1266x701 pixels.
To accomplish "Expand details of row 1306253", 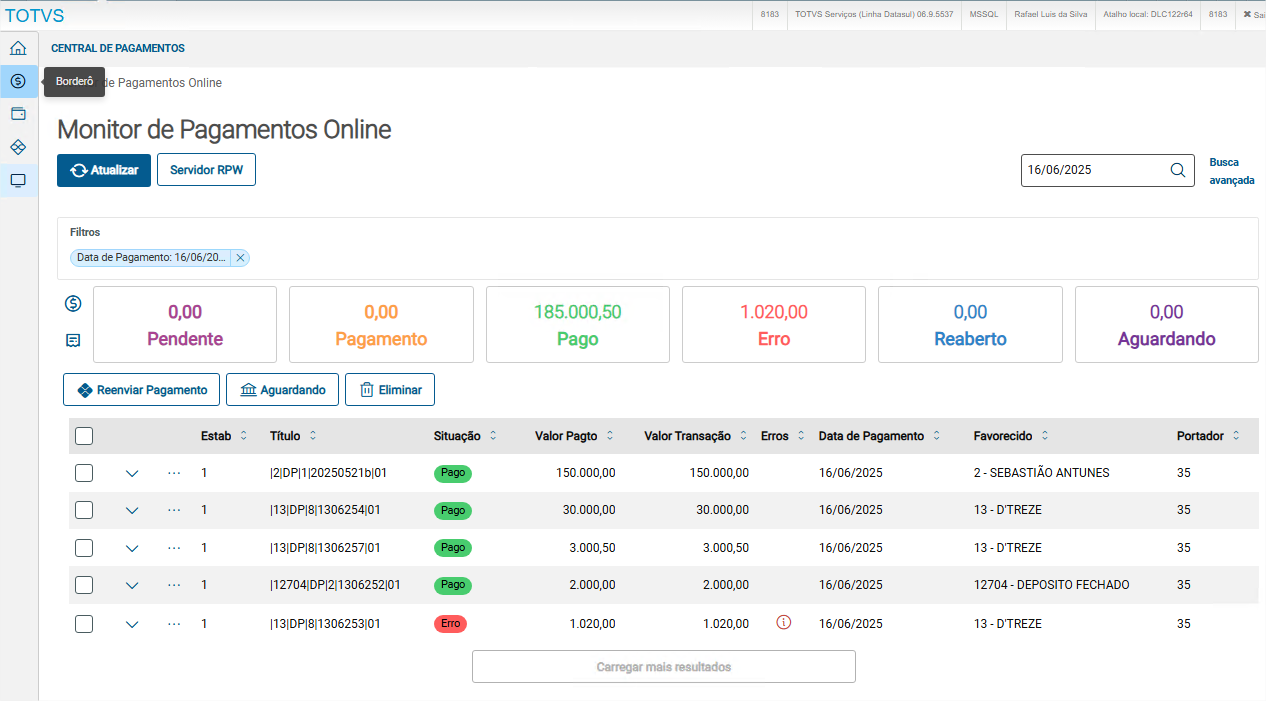I will [x=132, y=624].
